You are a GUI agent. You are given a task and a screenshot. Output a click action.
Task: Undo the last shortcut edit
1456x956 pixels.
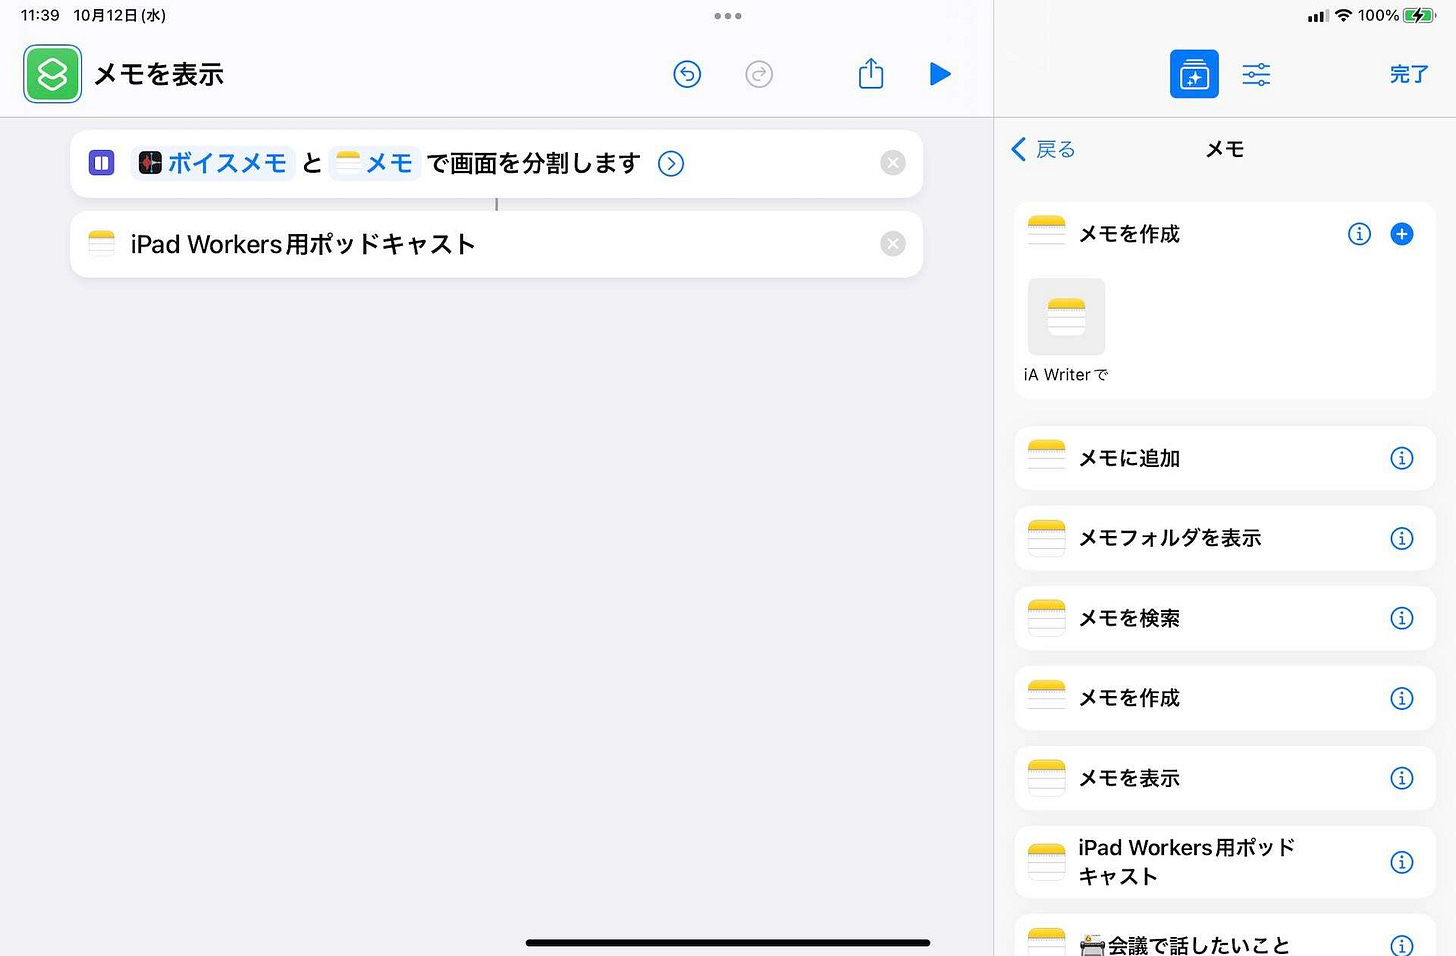[687, 74]
